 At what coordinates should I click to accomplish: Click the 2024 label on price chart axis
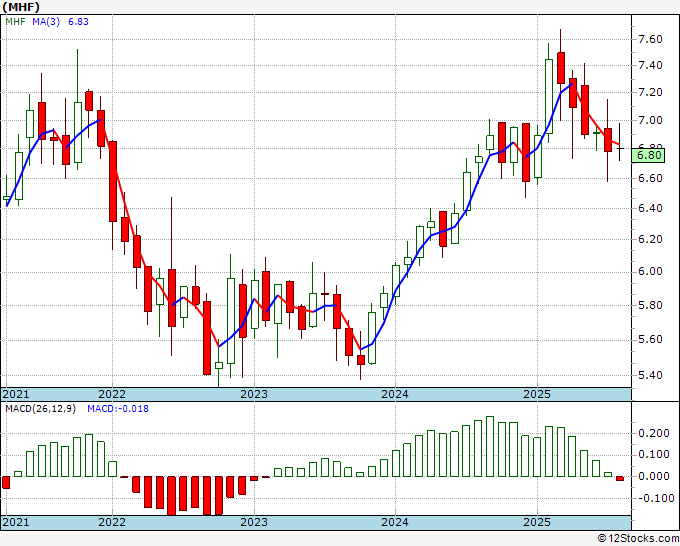coord(395,394)
